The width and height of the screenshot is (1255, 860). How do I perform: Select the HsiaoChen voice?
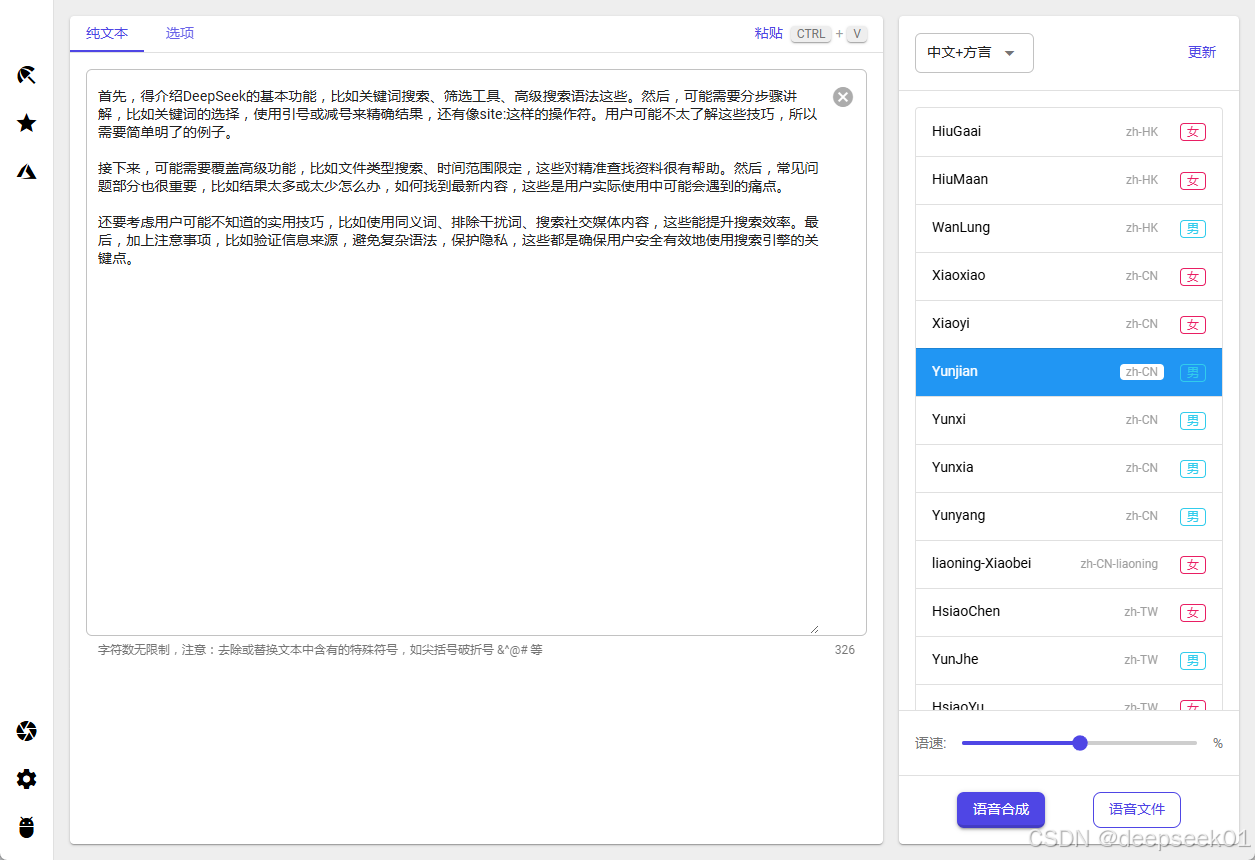(x=1069, y=612)
